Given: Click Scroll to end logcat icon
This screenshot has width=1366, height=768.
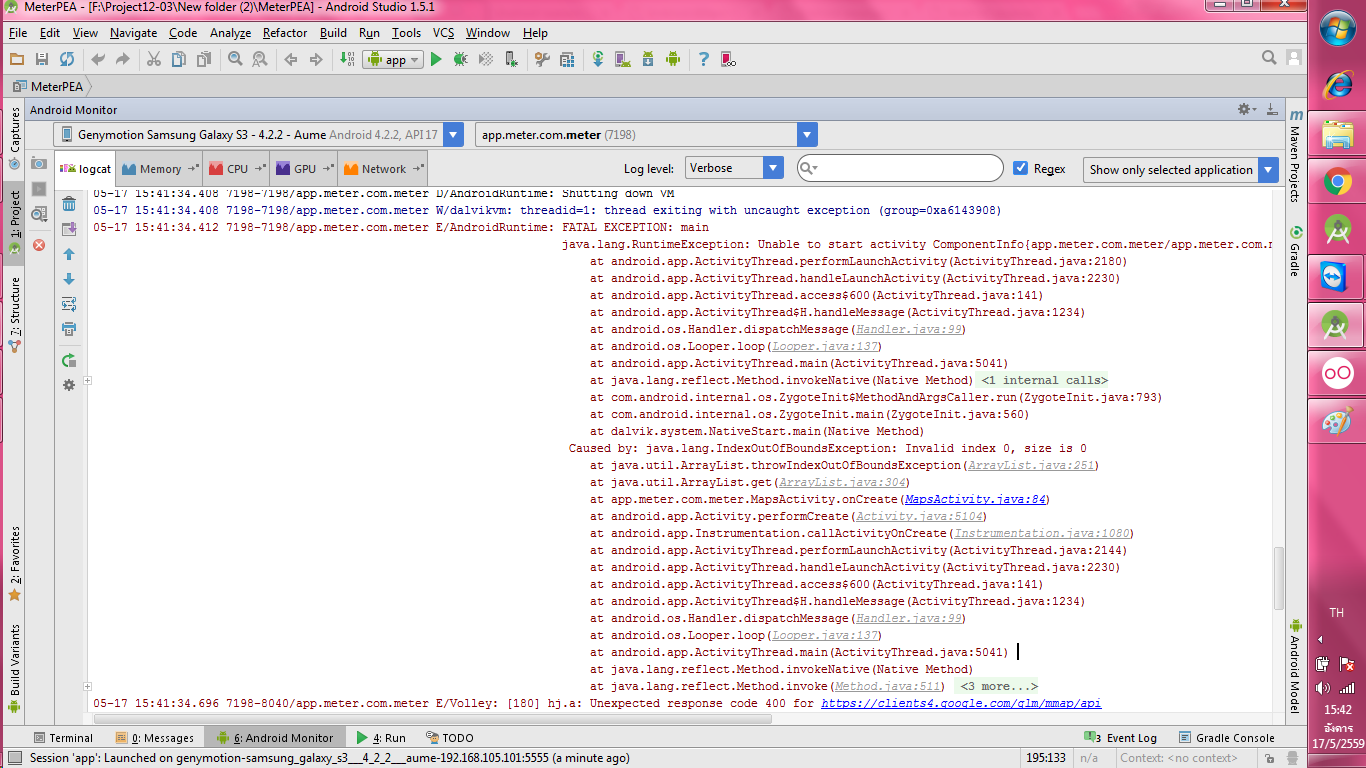Looking at the screenshot, I should click(69, 230).
